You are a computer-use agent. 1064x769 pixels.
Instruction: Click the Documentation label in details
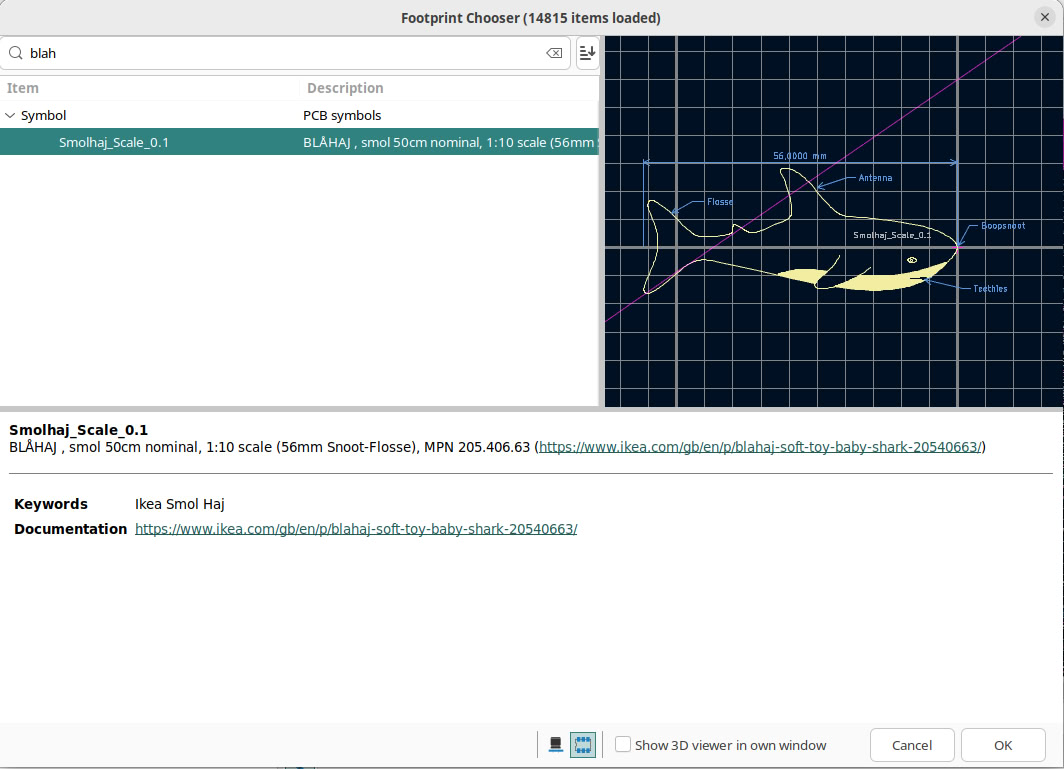pos(71,529)
